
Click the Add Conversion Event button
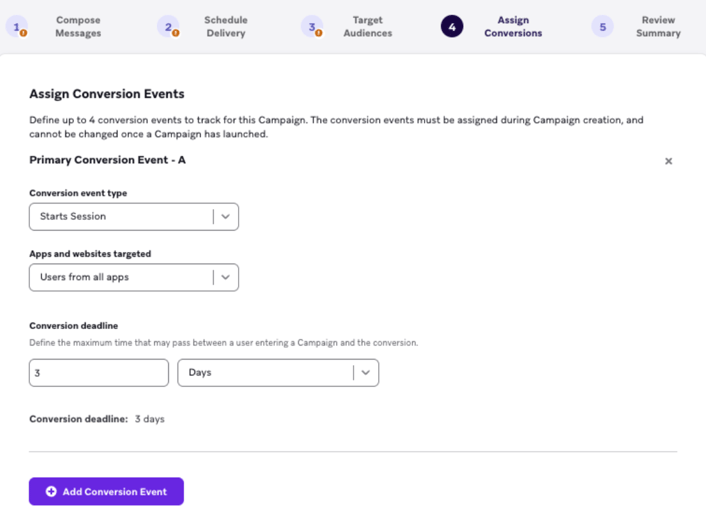tap(106, 491)
